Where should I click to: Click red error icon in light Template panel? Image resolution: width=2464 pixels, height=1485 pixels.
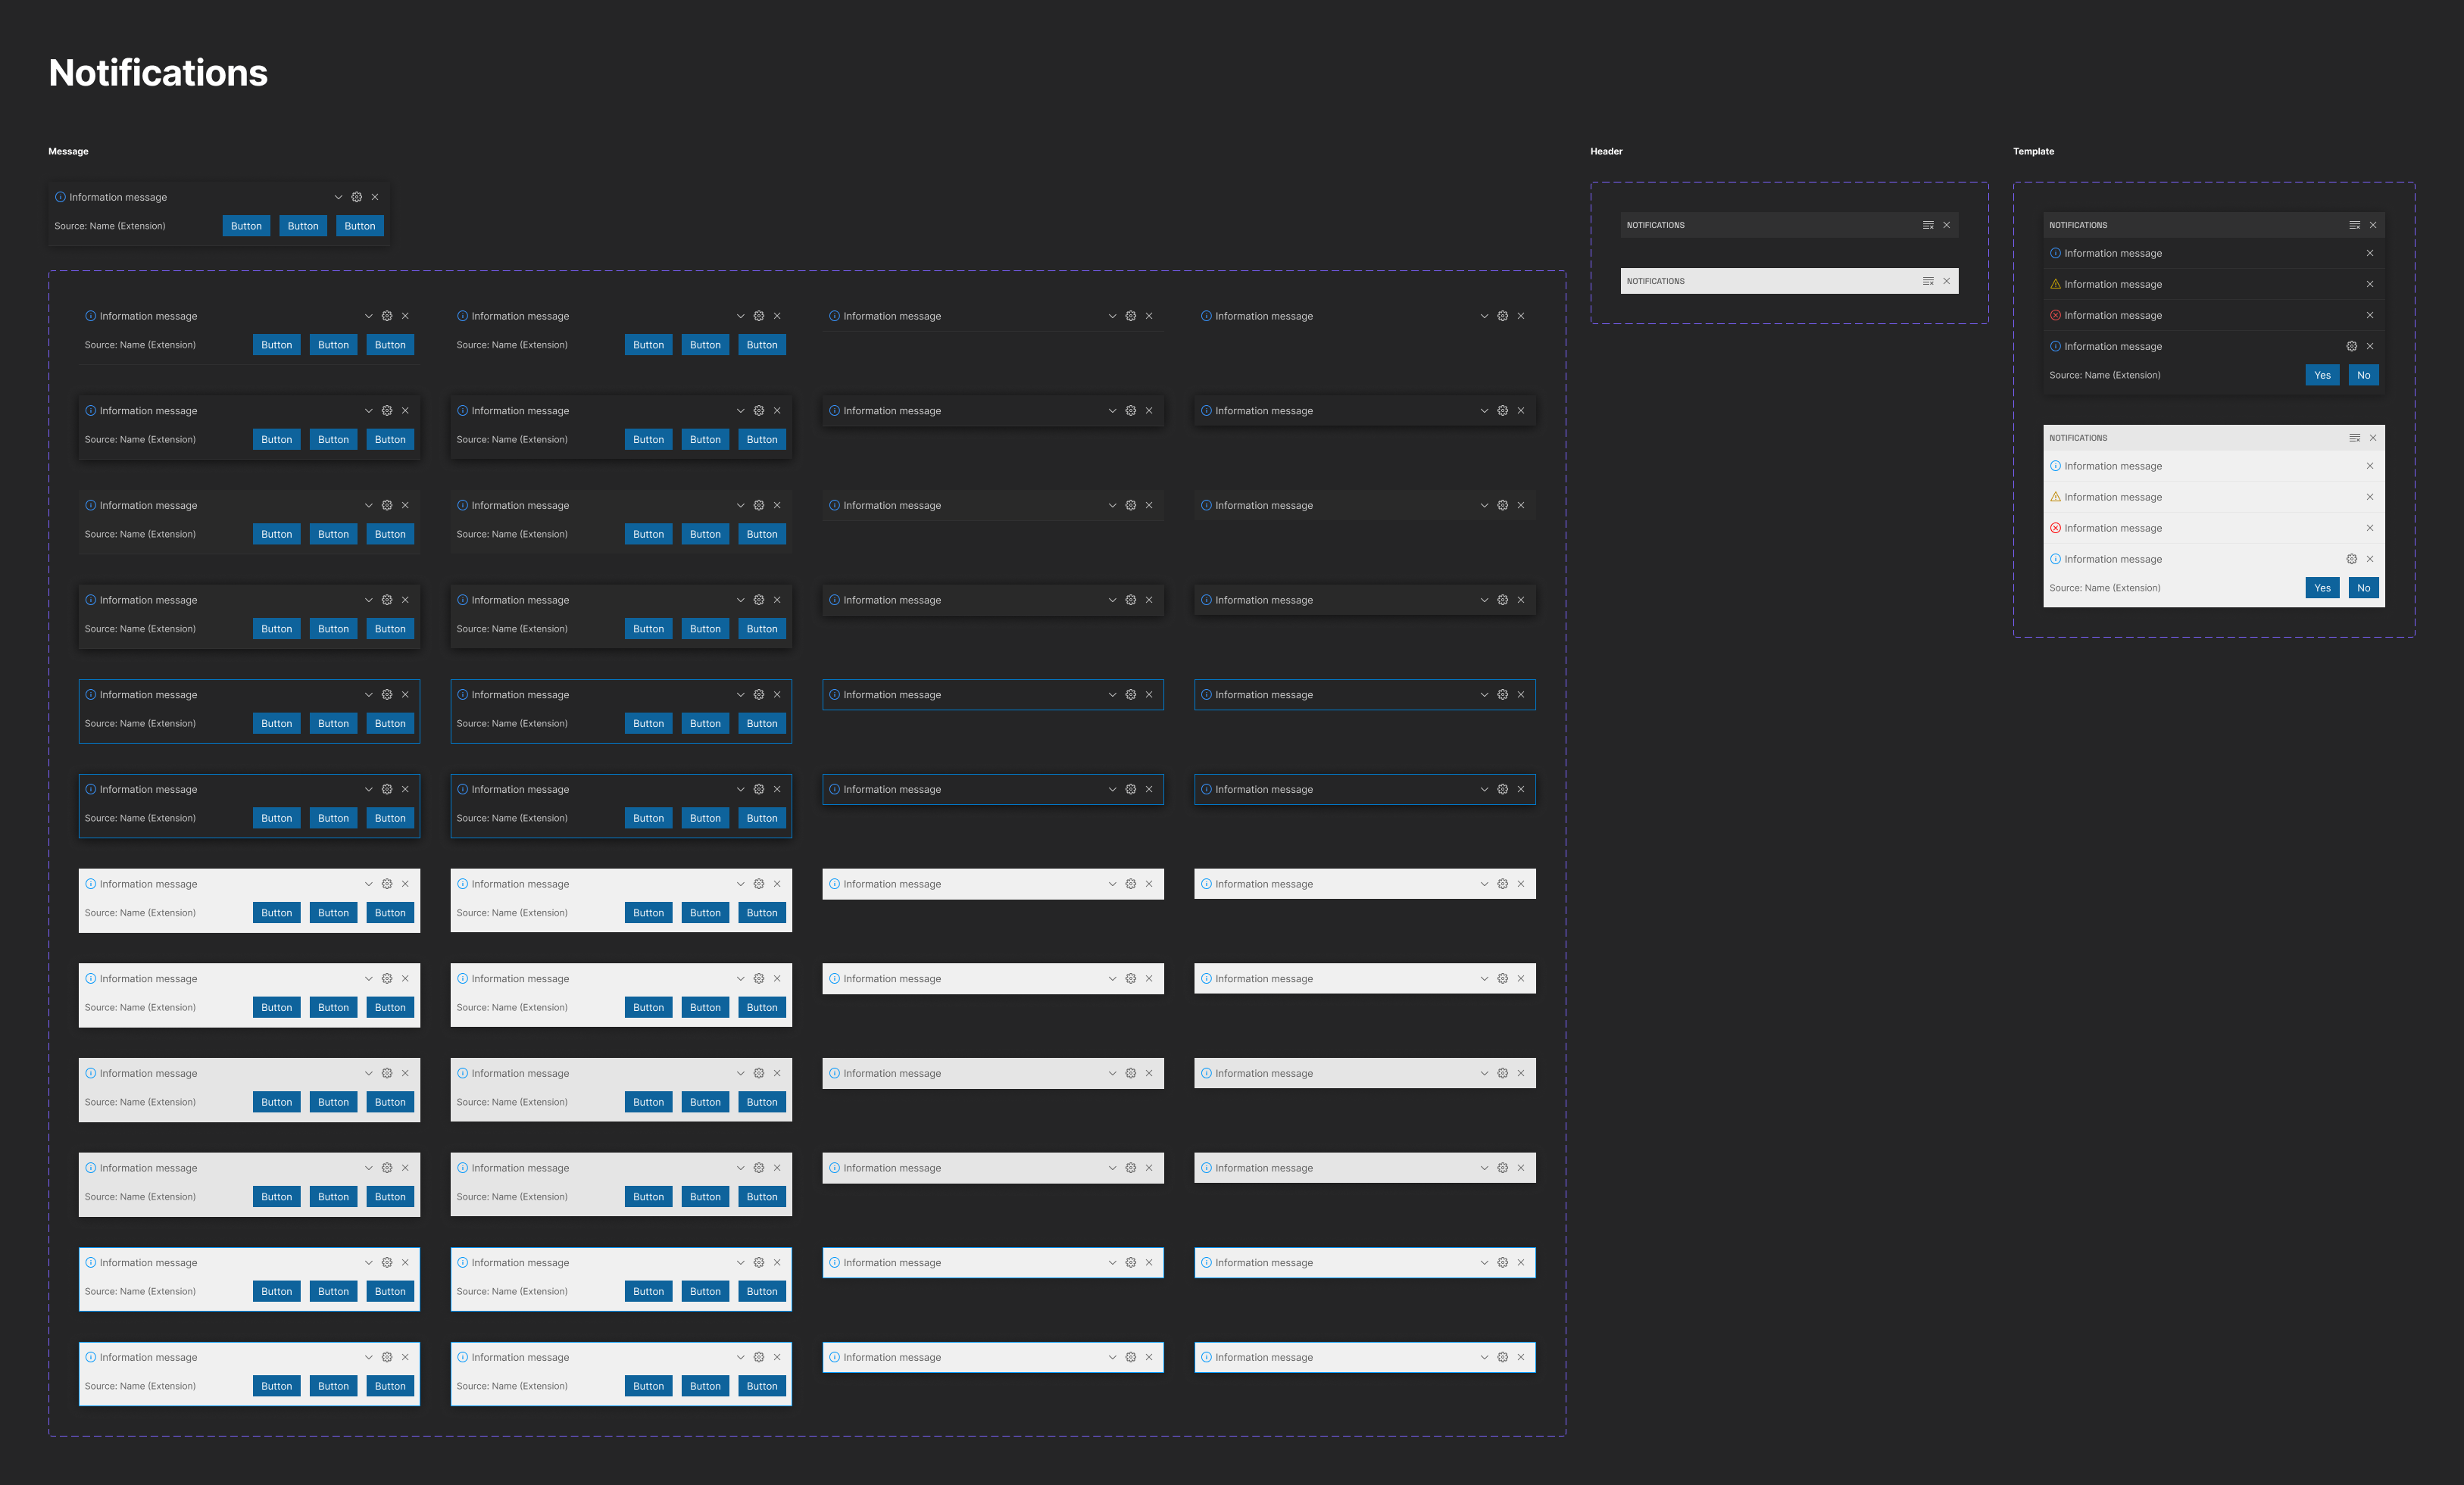(x=2055, y=528)
